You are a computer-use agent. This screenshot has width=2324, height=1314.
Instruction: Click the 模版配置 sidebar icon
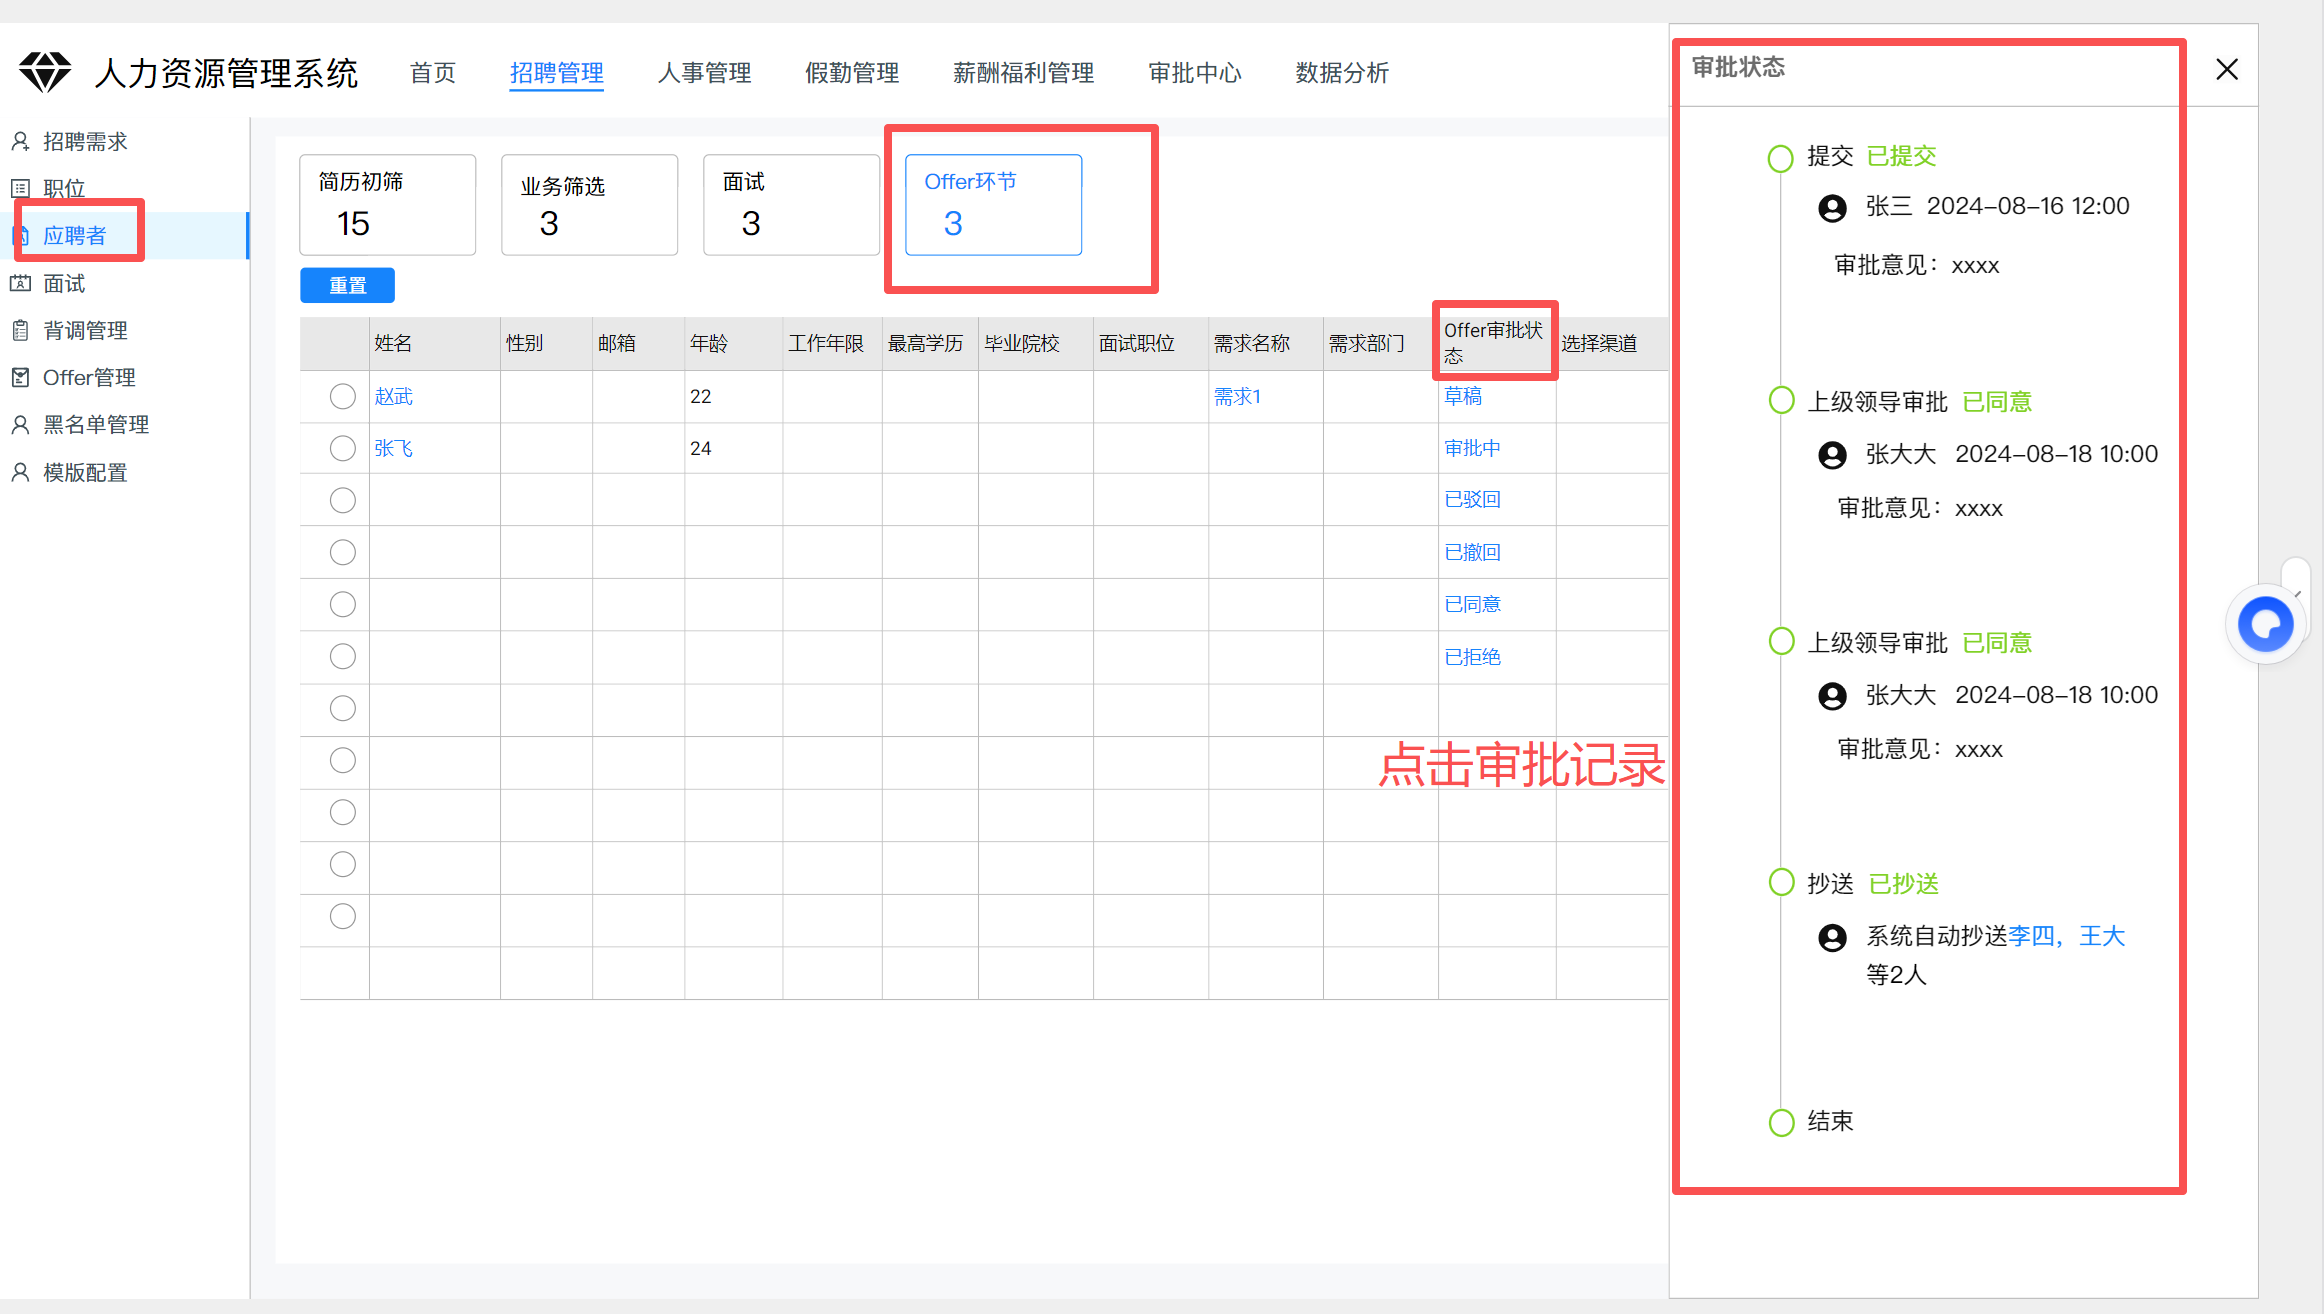[20, 473]
